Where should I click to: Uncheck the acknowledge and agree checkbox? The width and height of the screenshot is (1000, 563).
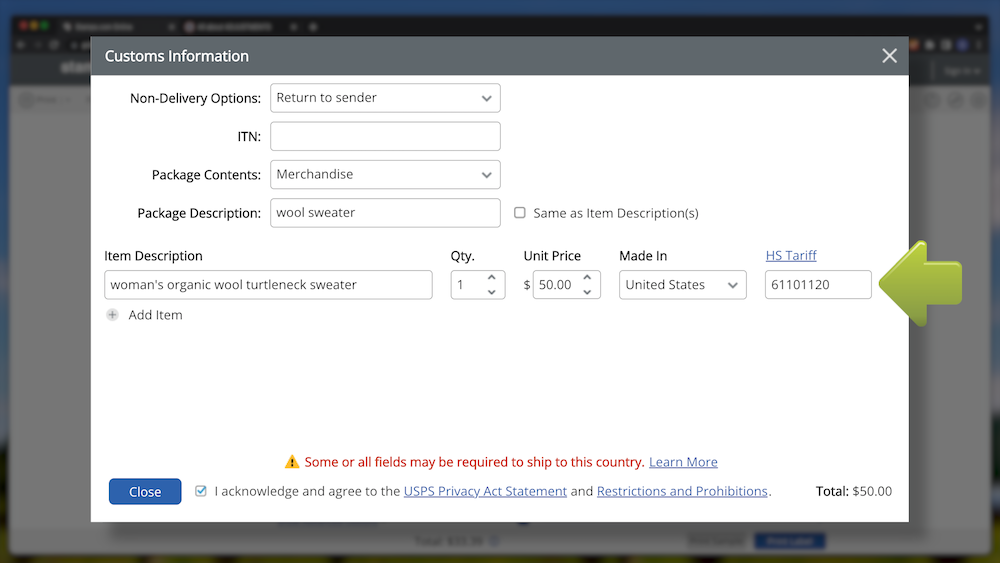pyautogui.click(x=201, y=491)
